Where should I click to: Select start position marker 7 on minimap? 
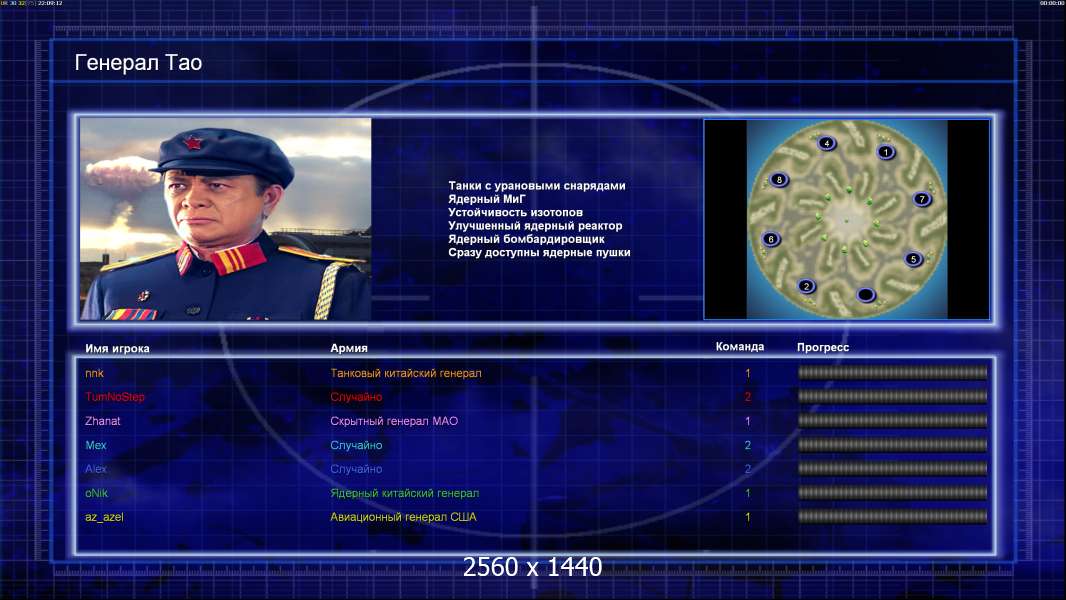(922, 199)
